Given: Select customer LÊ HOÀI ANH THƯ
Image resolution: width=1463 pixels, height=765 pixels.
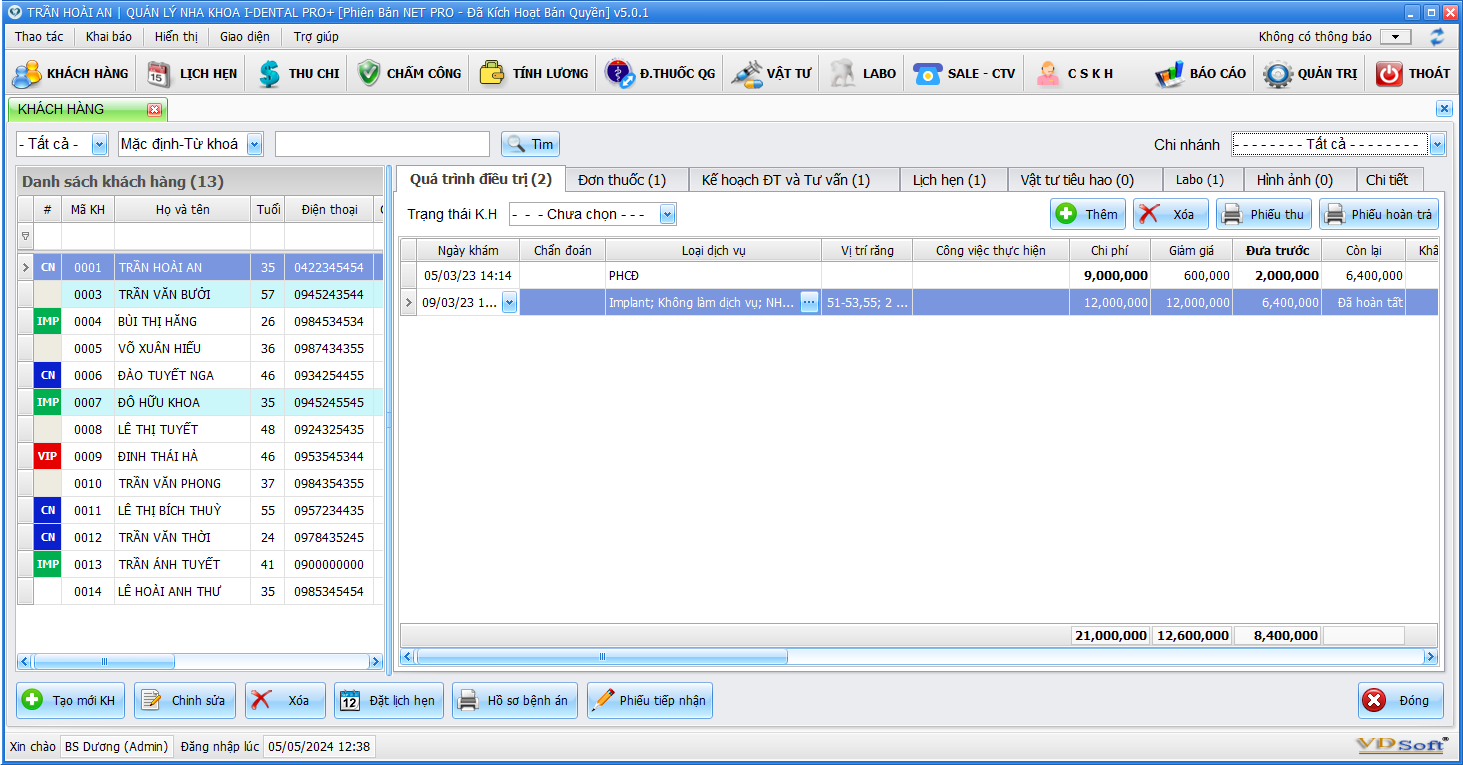Looking at the screenshot, I should pos(198,591).
